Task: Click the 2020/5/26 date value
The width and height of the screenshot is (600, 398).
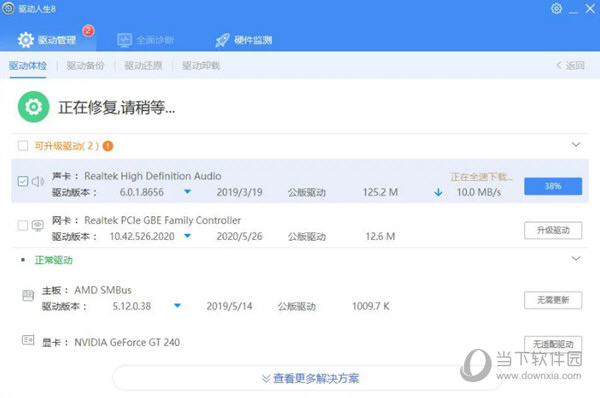Action: (240, 237)
